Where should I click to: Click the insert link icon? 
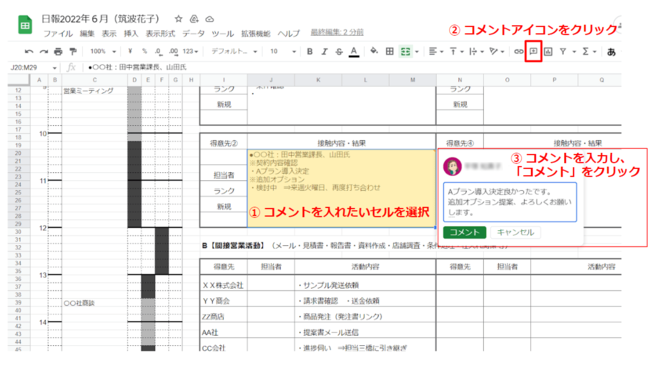(x=519, y=51)
